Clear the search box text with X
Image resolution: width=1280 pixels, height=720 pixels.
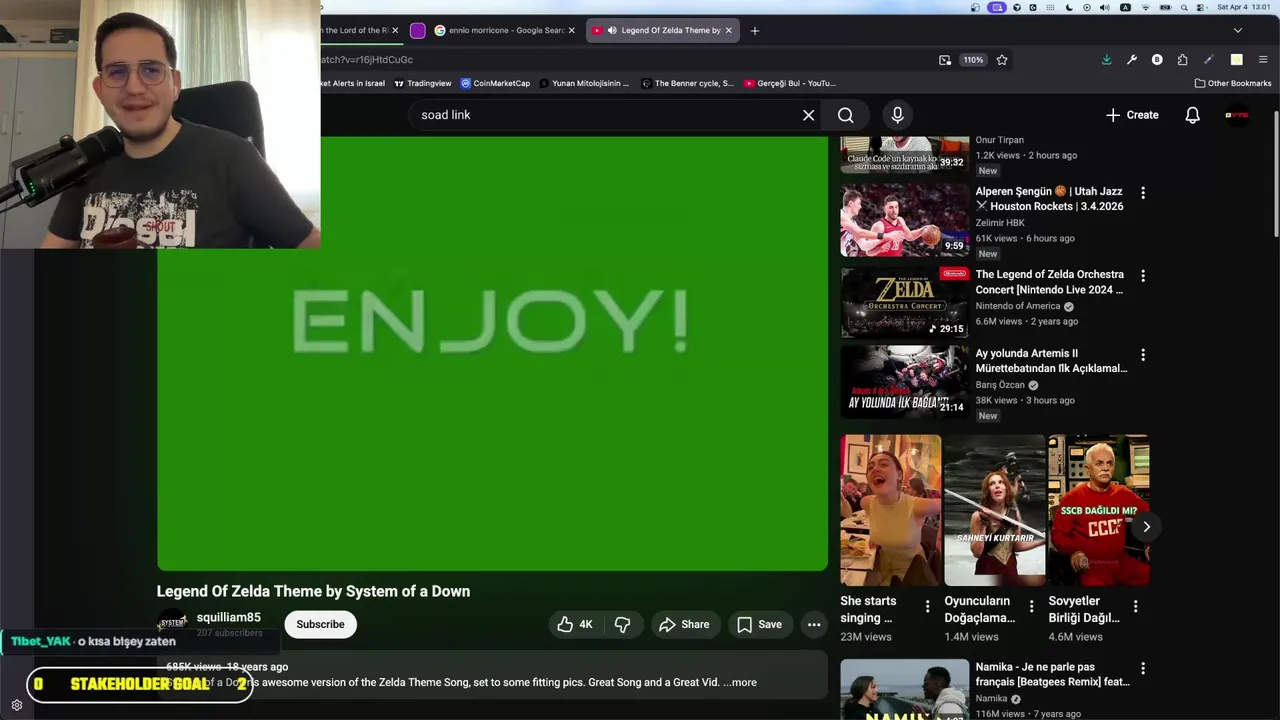[808, 115]
